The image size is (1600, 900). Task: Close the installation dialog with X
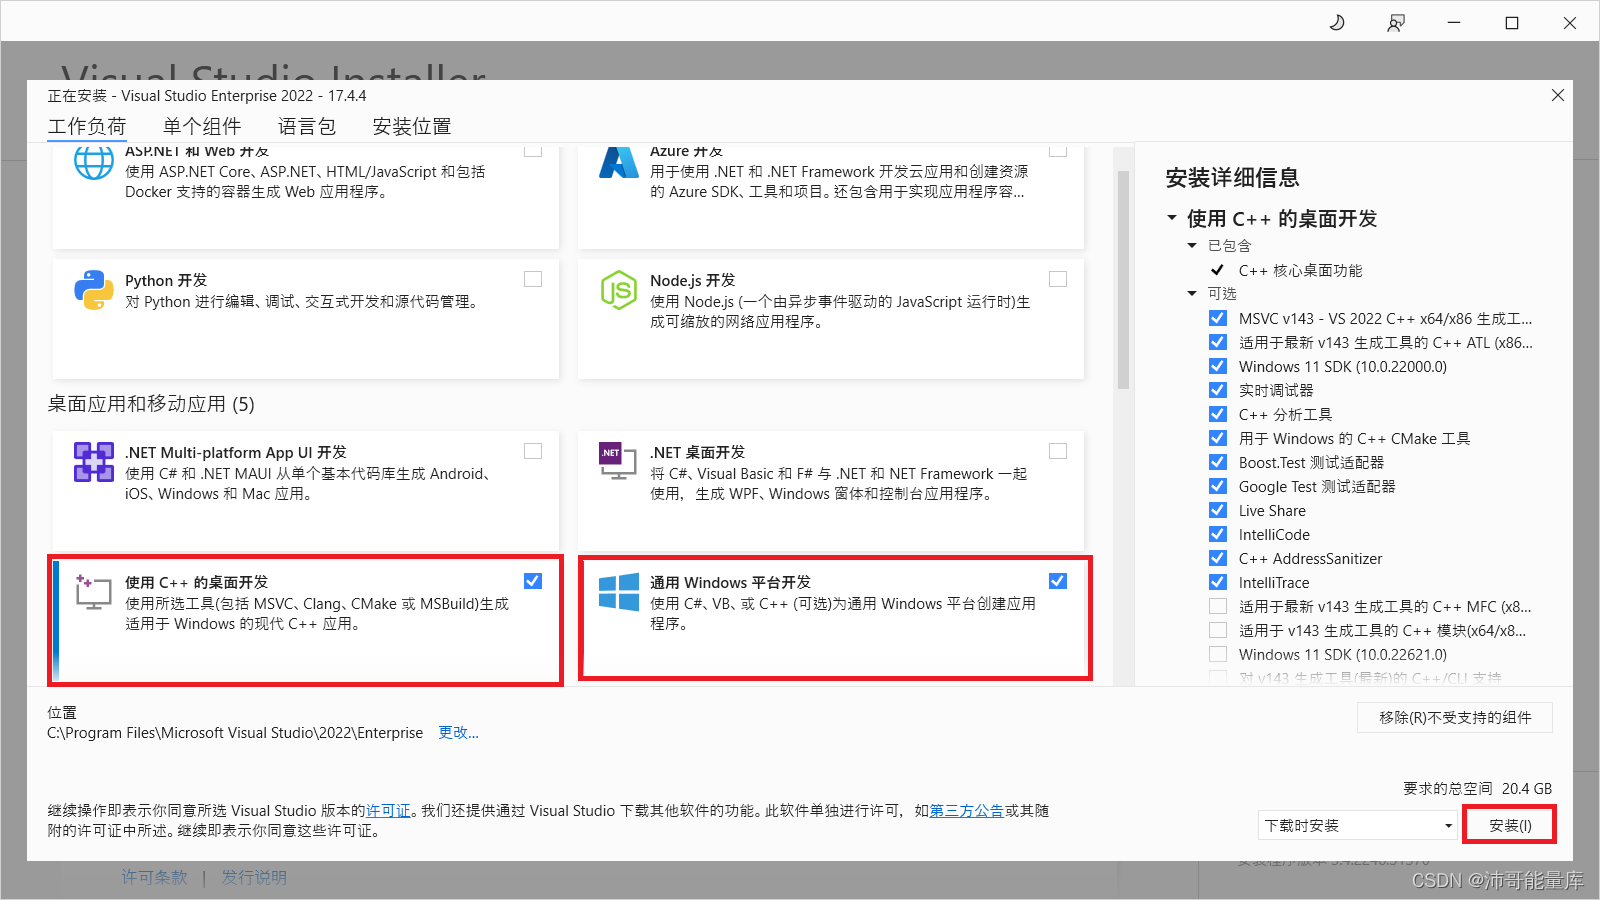[1558, 95]
